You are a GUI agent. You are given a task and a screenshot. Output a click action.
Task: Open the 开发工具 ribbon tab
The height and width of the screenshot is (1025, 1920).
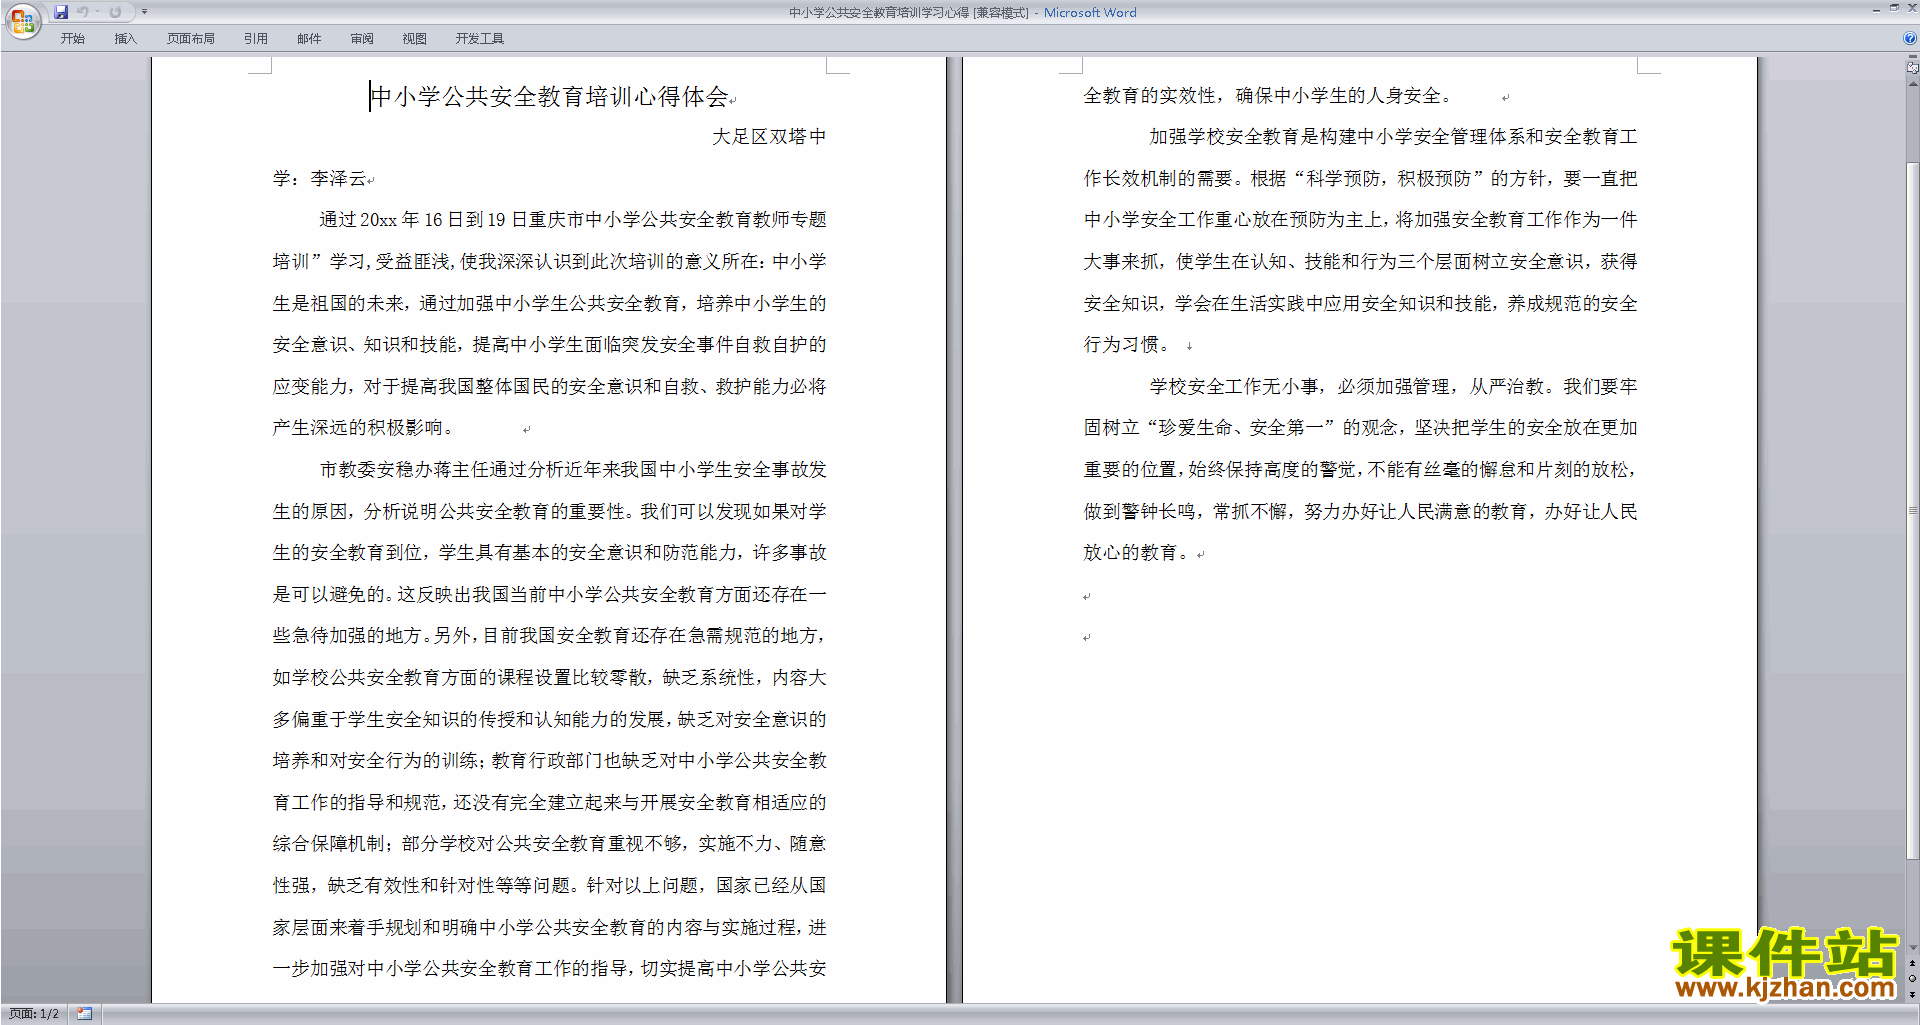pos(480,39)
